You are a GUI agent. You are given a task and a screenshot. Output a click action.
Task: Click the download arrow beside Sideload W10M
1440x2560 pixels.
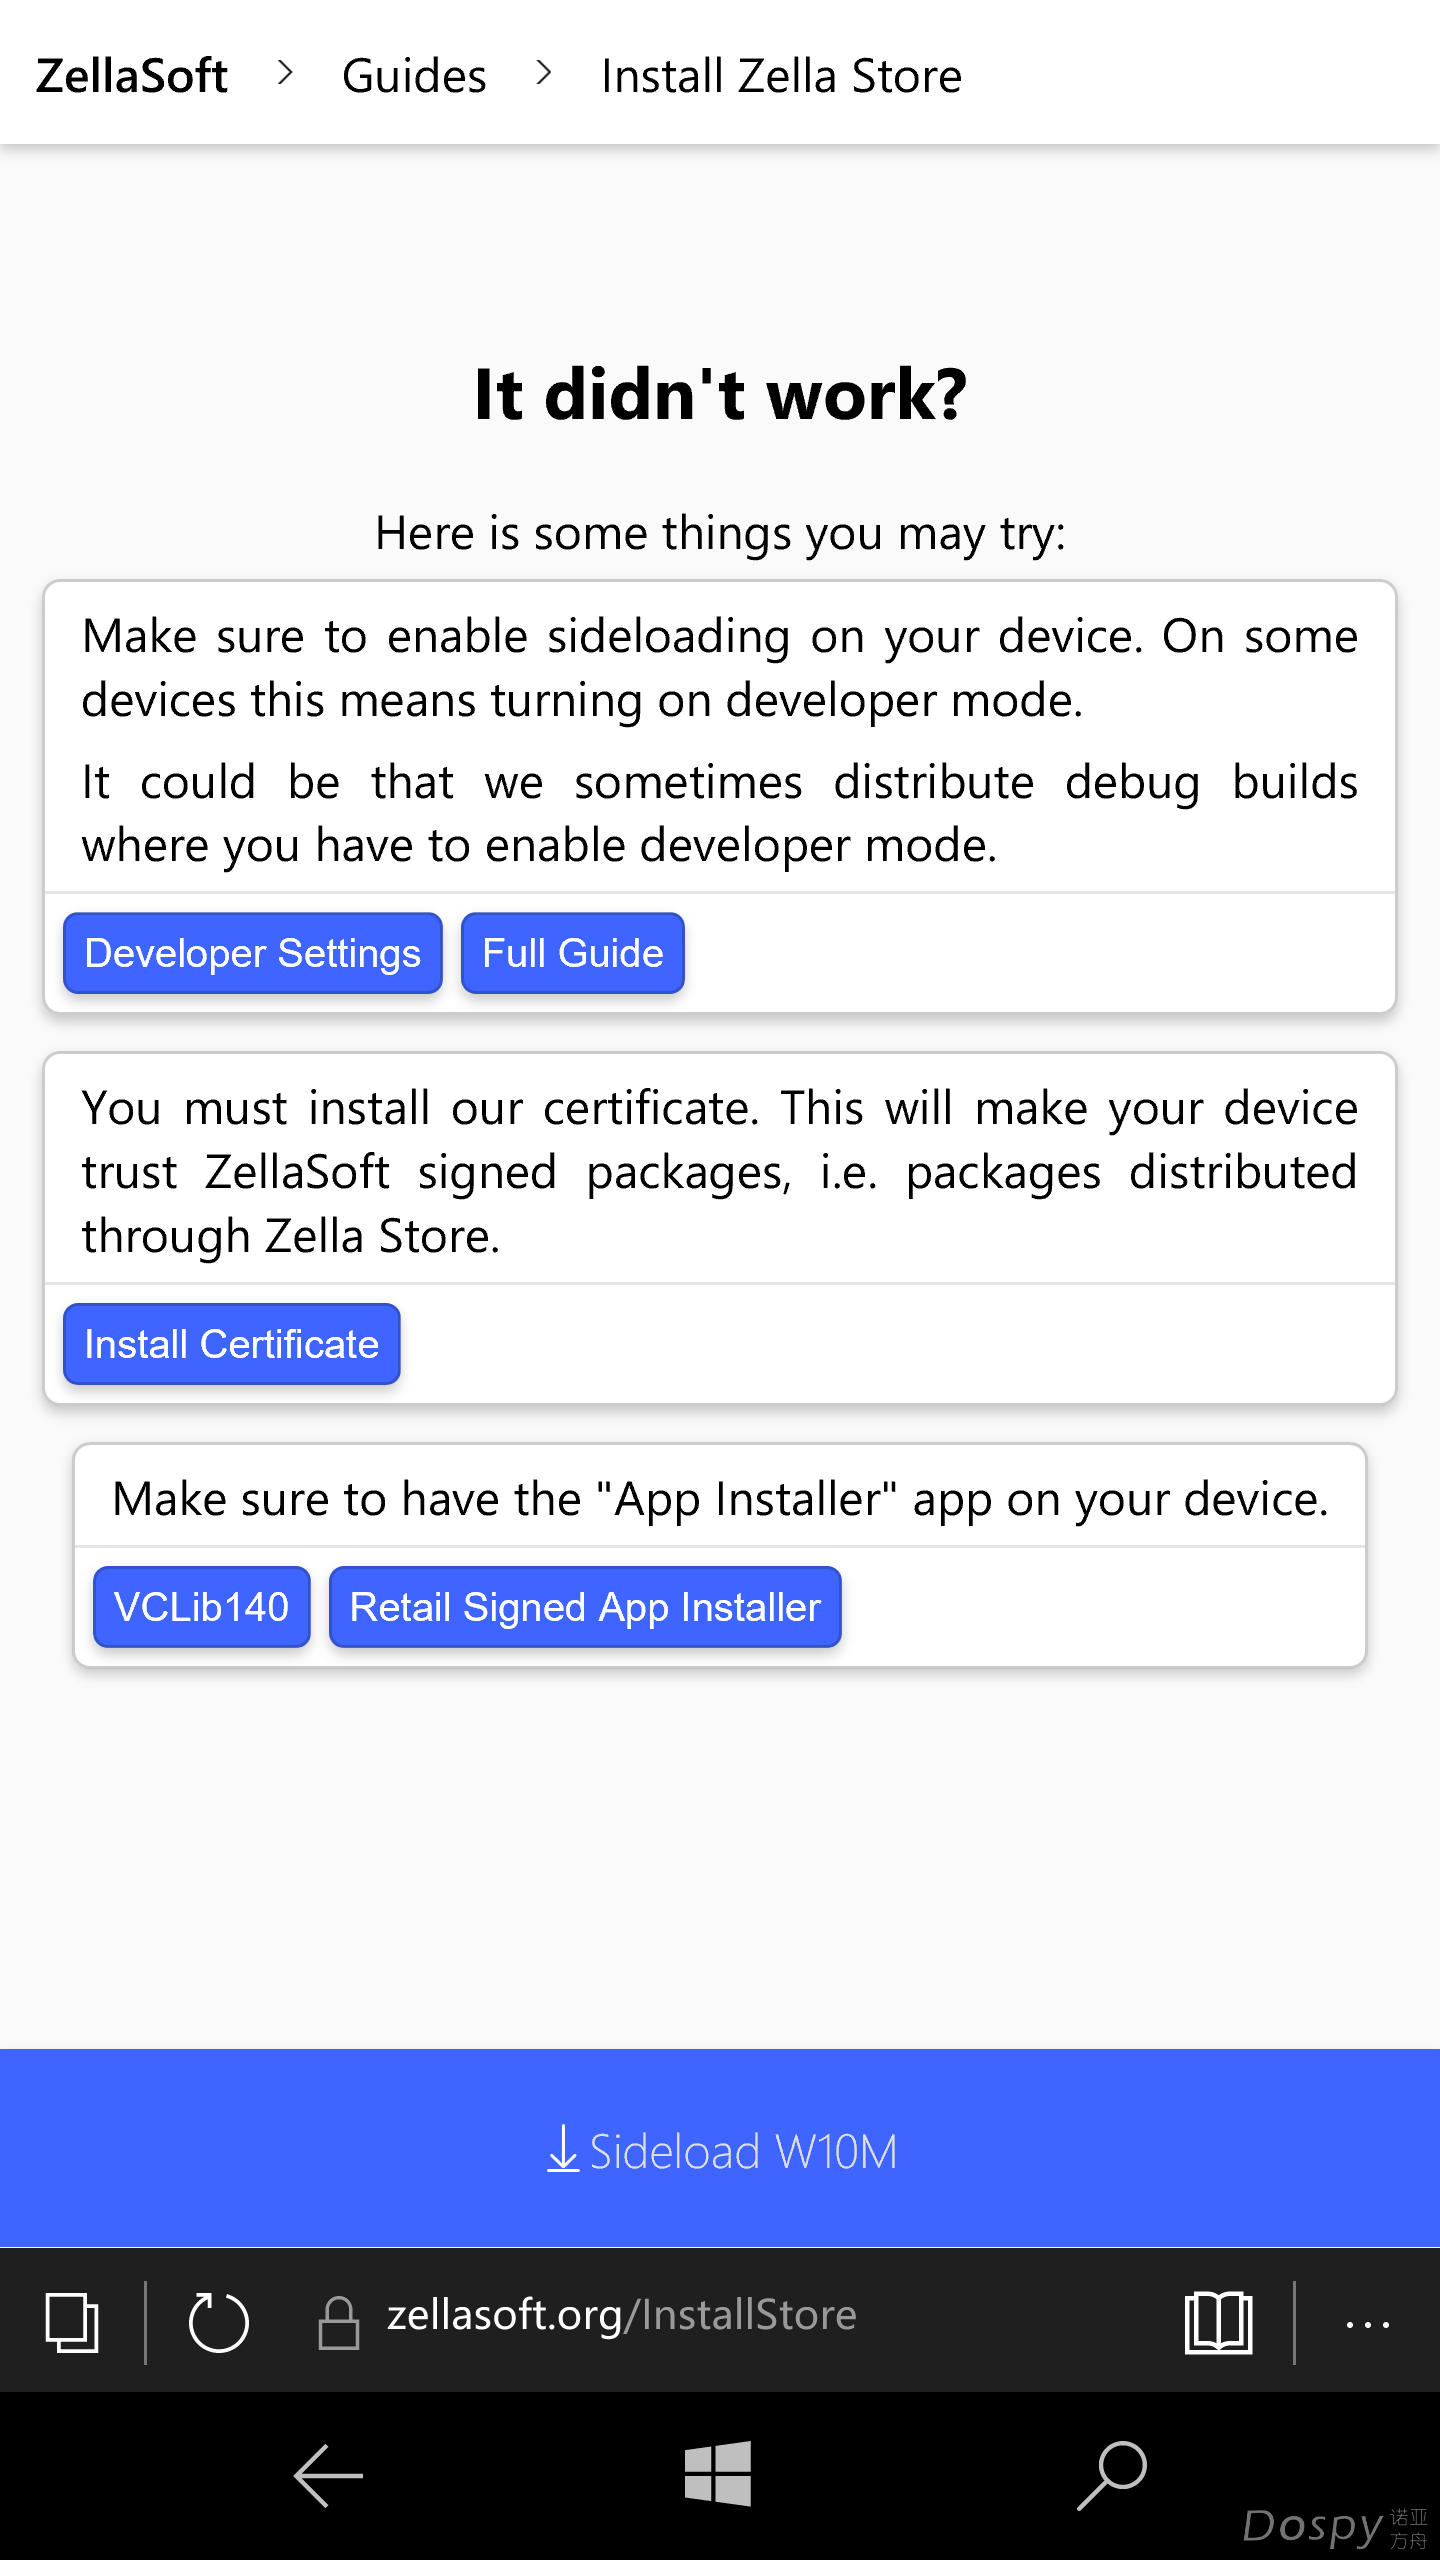click(x=563, y=2149)
